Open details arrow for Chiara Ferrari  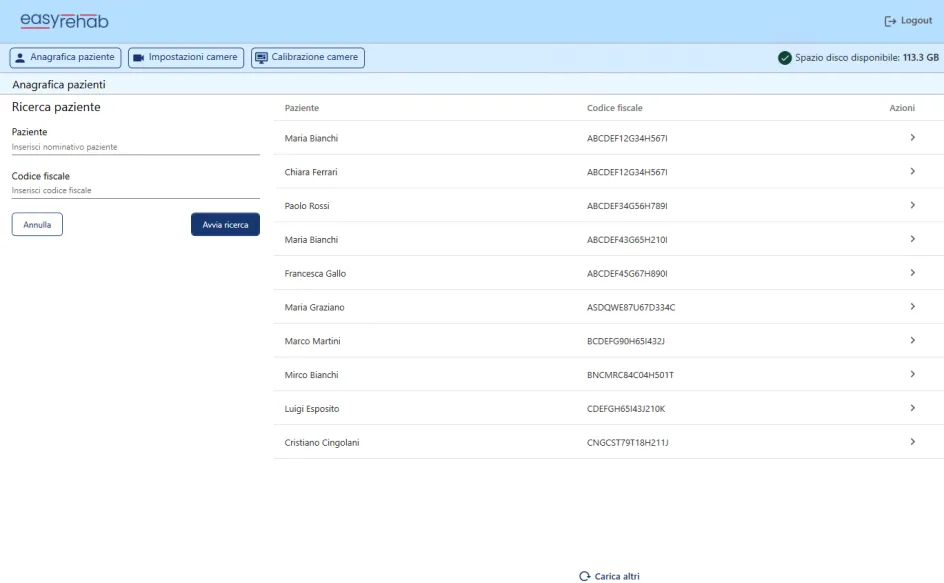(x=912, y=172)
